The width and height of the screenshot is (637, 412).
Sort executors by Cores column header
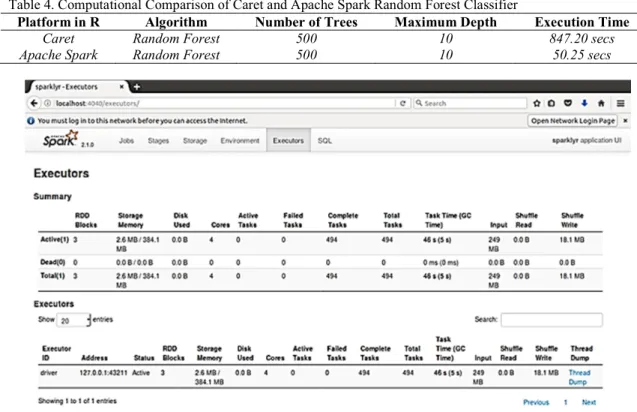pos(275,358)
